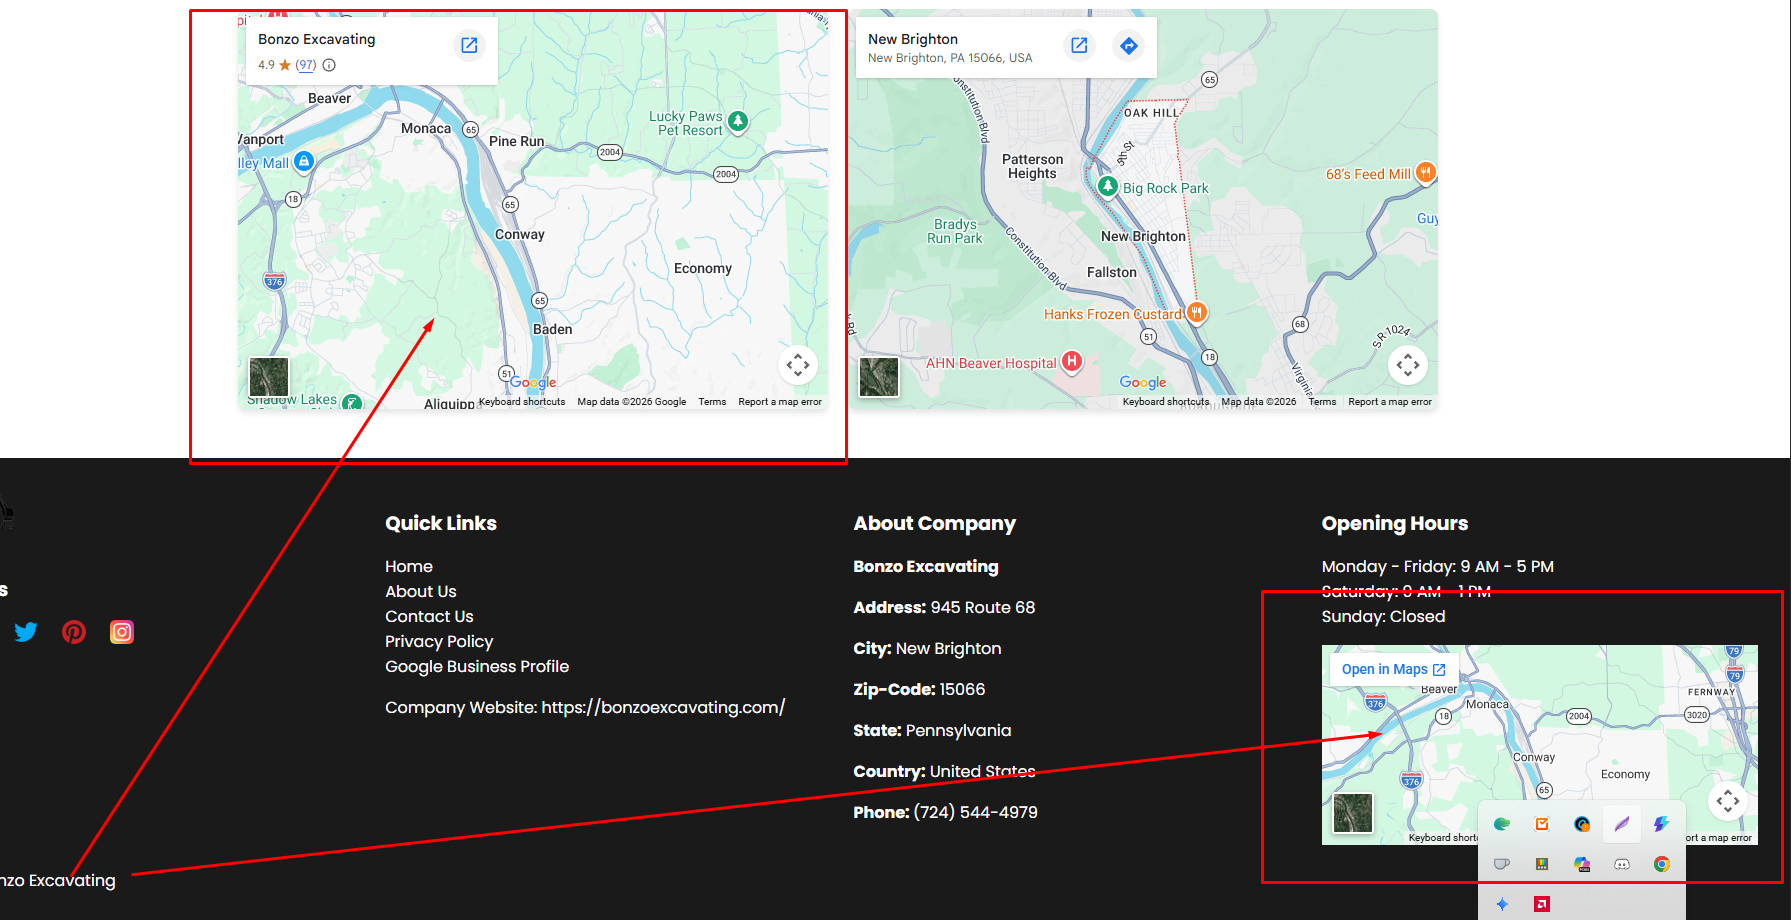Image resolution: width=1791 pixels, height=920 pixels.
Task: Switch the New Brighton map to satellite view
Action: point(879,377)
